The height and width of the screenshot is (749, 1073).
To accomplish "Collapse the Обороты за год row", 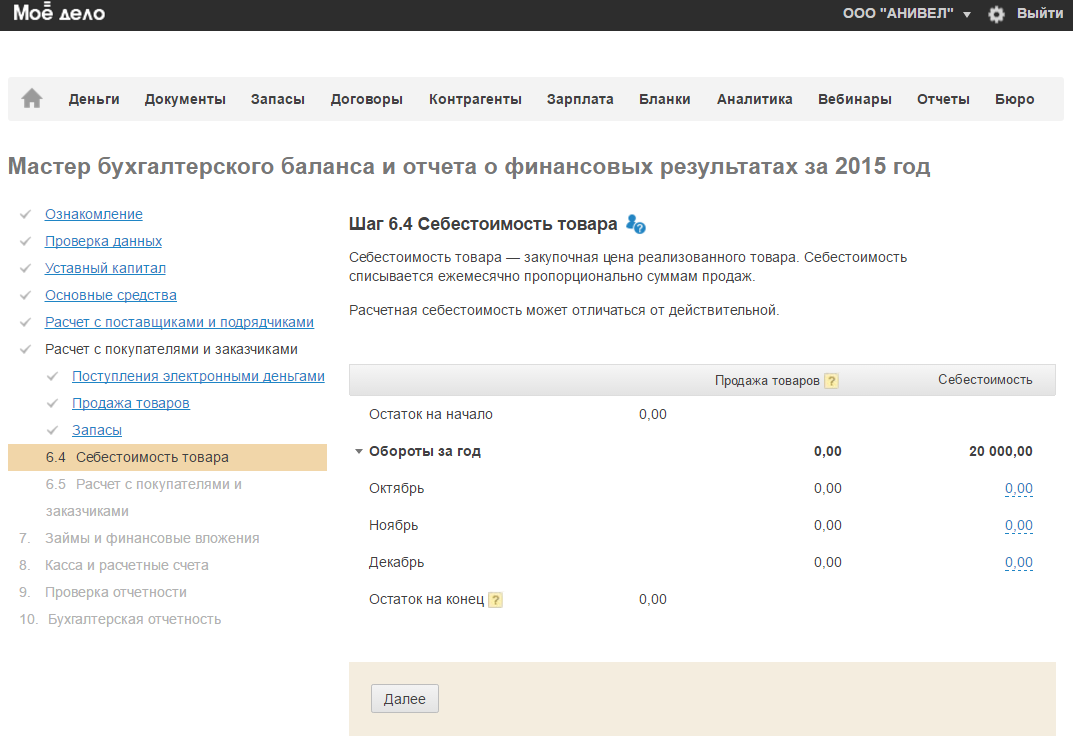I will point(358,452).
